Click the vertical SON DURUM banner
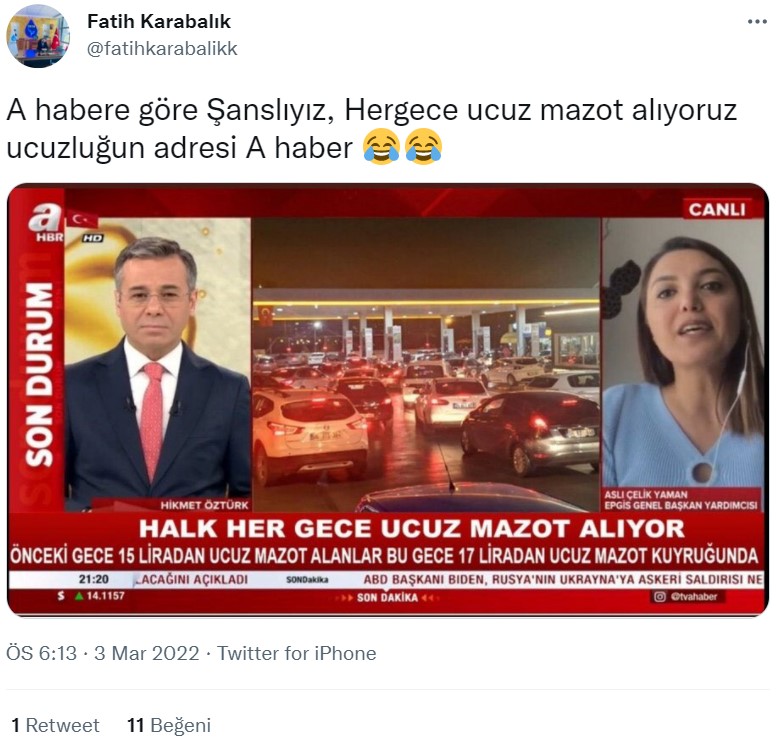Screen dimensions: 776x742 (39, 375)
